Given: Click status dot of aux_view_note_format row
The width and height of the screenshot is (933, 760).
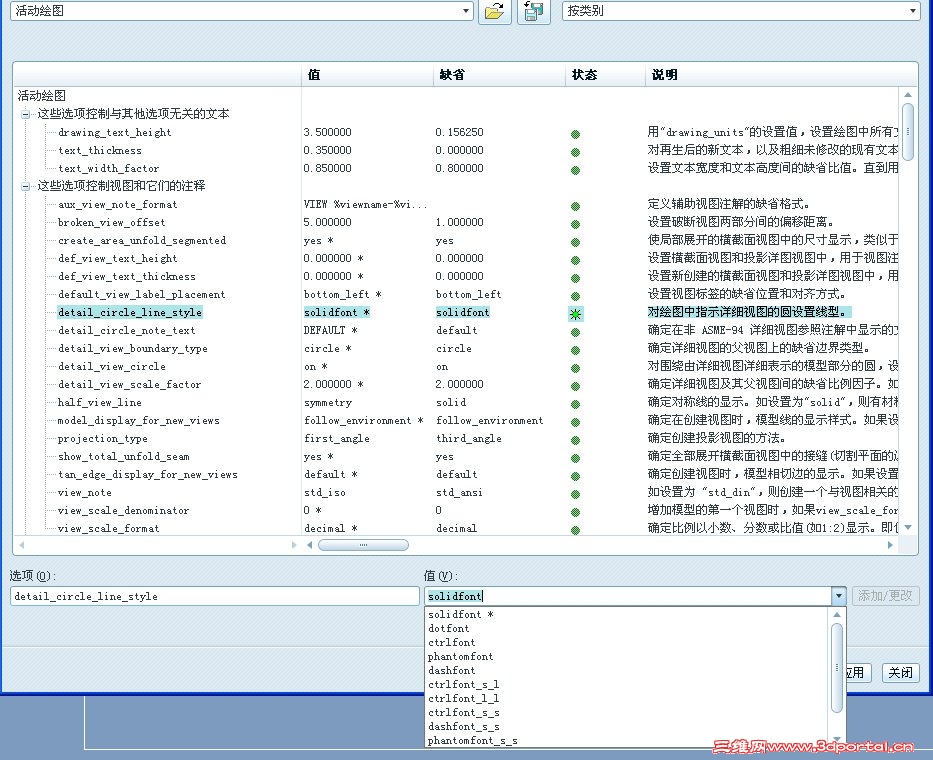Looking at the screenshot, I should click(x=575, y=206).
